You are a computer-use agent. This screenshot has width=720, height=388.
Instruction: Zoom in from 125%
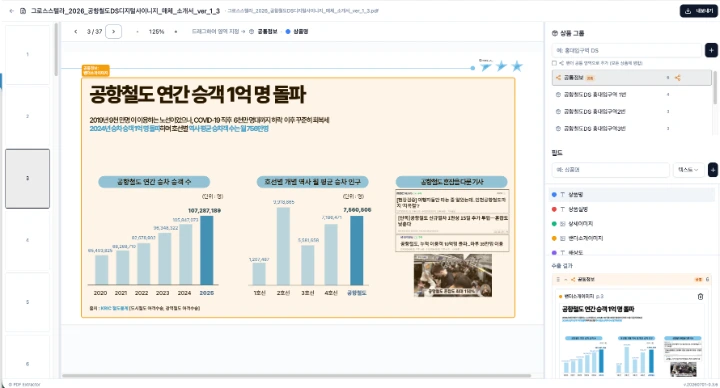tap(175, 32)
